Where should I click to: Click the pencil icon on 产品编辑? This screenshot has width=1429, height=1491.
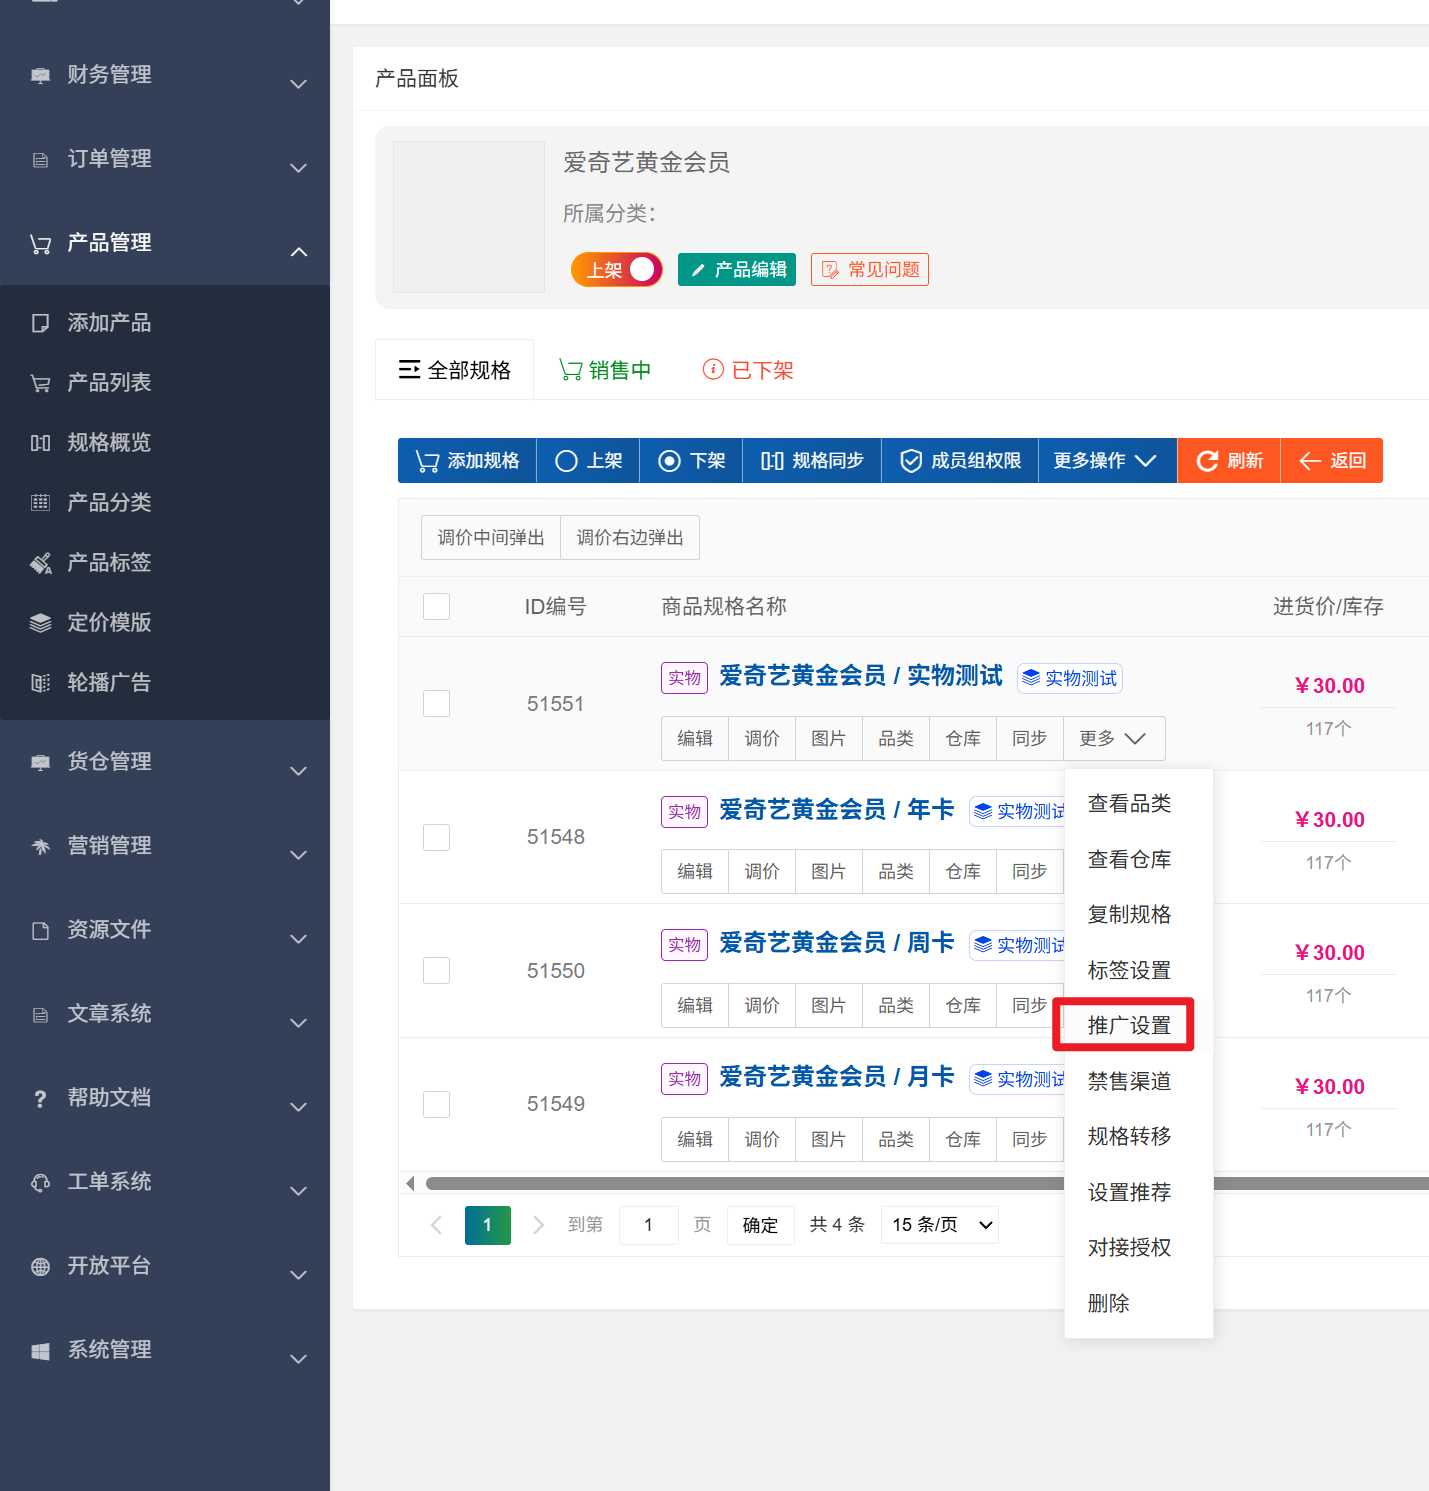[x=698, y=270]
